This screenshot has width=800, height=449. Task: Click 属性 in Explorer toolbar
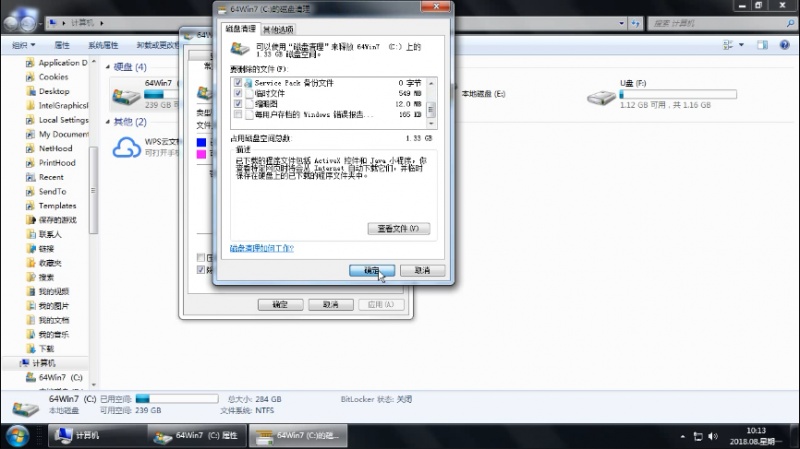point(62,45)
